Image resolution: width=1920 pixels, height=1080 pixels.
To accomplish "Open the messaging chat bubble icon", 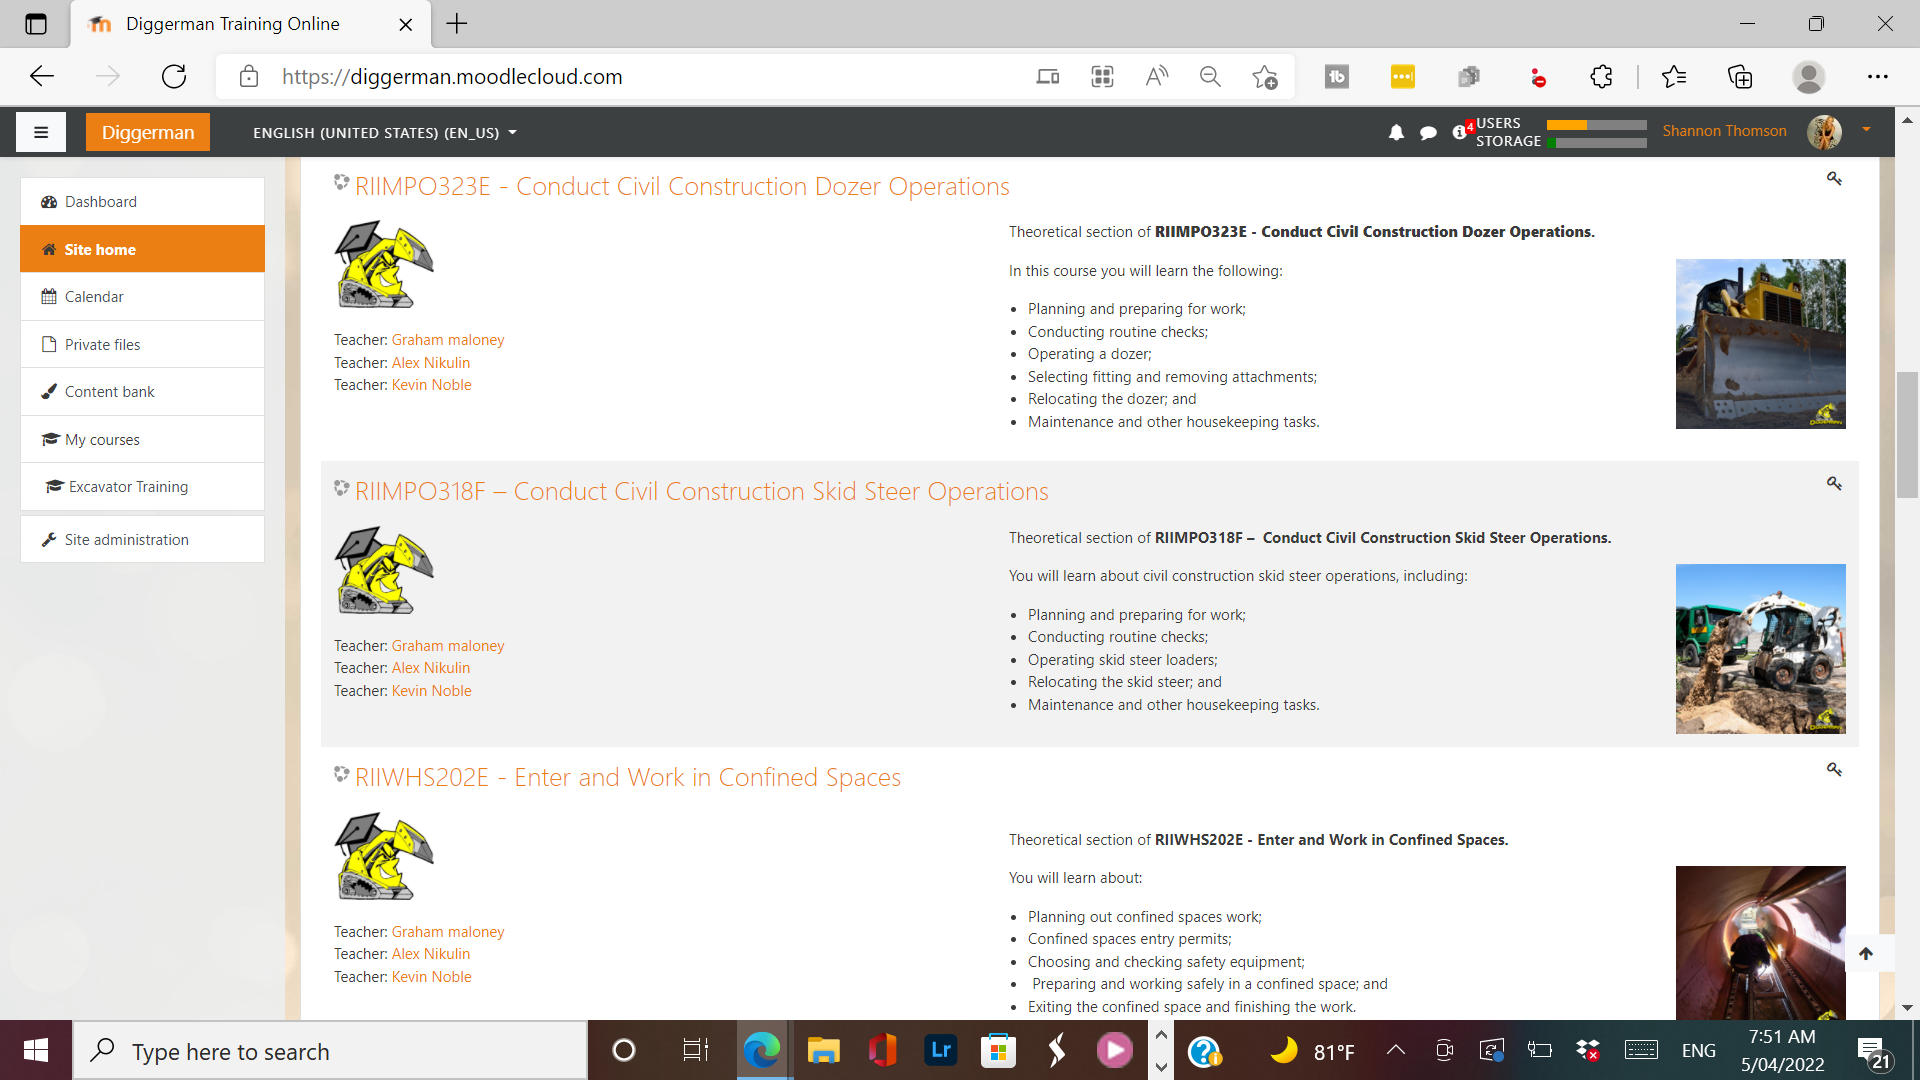I will point(1428,132).
